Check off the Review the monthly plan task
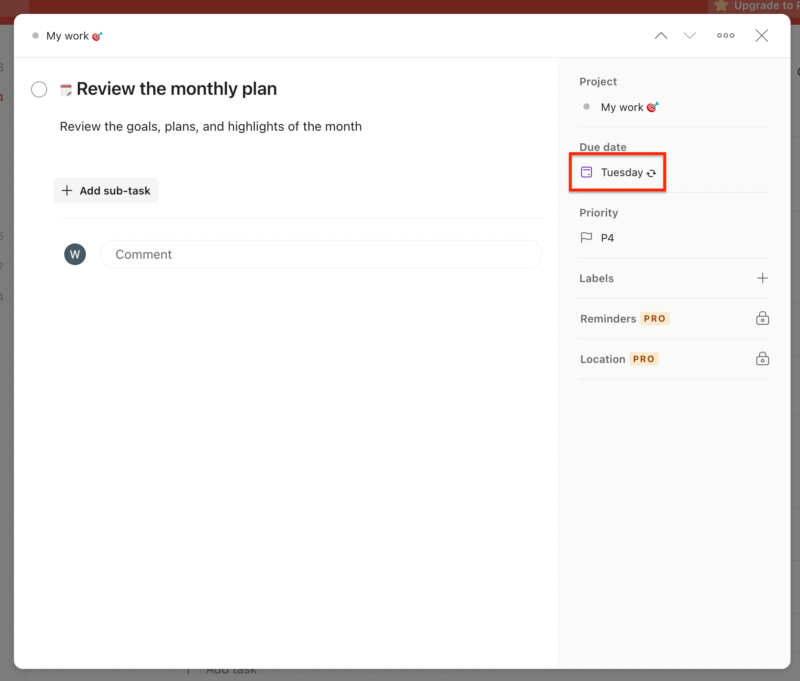The image size is (800, 681). pos(39,89)
